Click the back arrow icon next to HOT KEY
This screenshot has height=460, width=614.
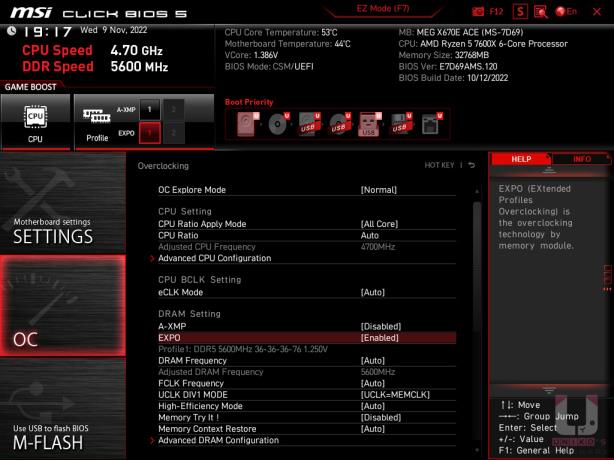(472, 165)
